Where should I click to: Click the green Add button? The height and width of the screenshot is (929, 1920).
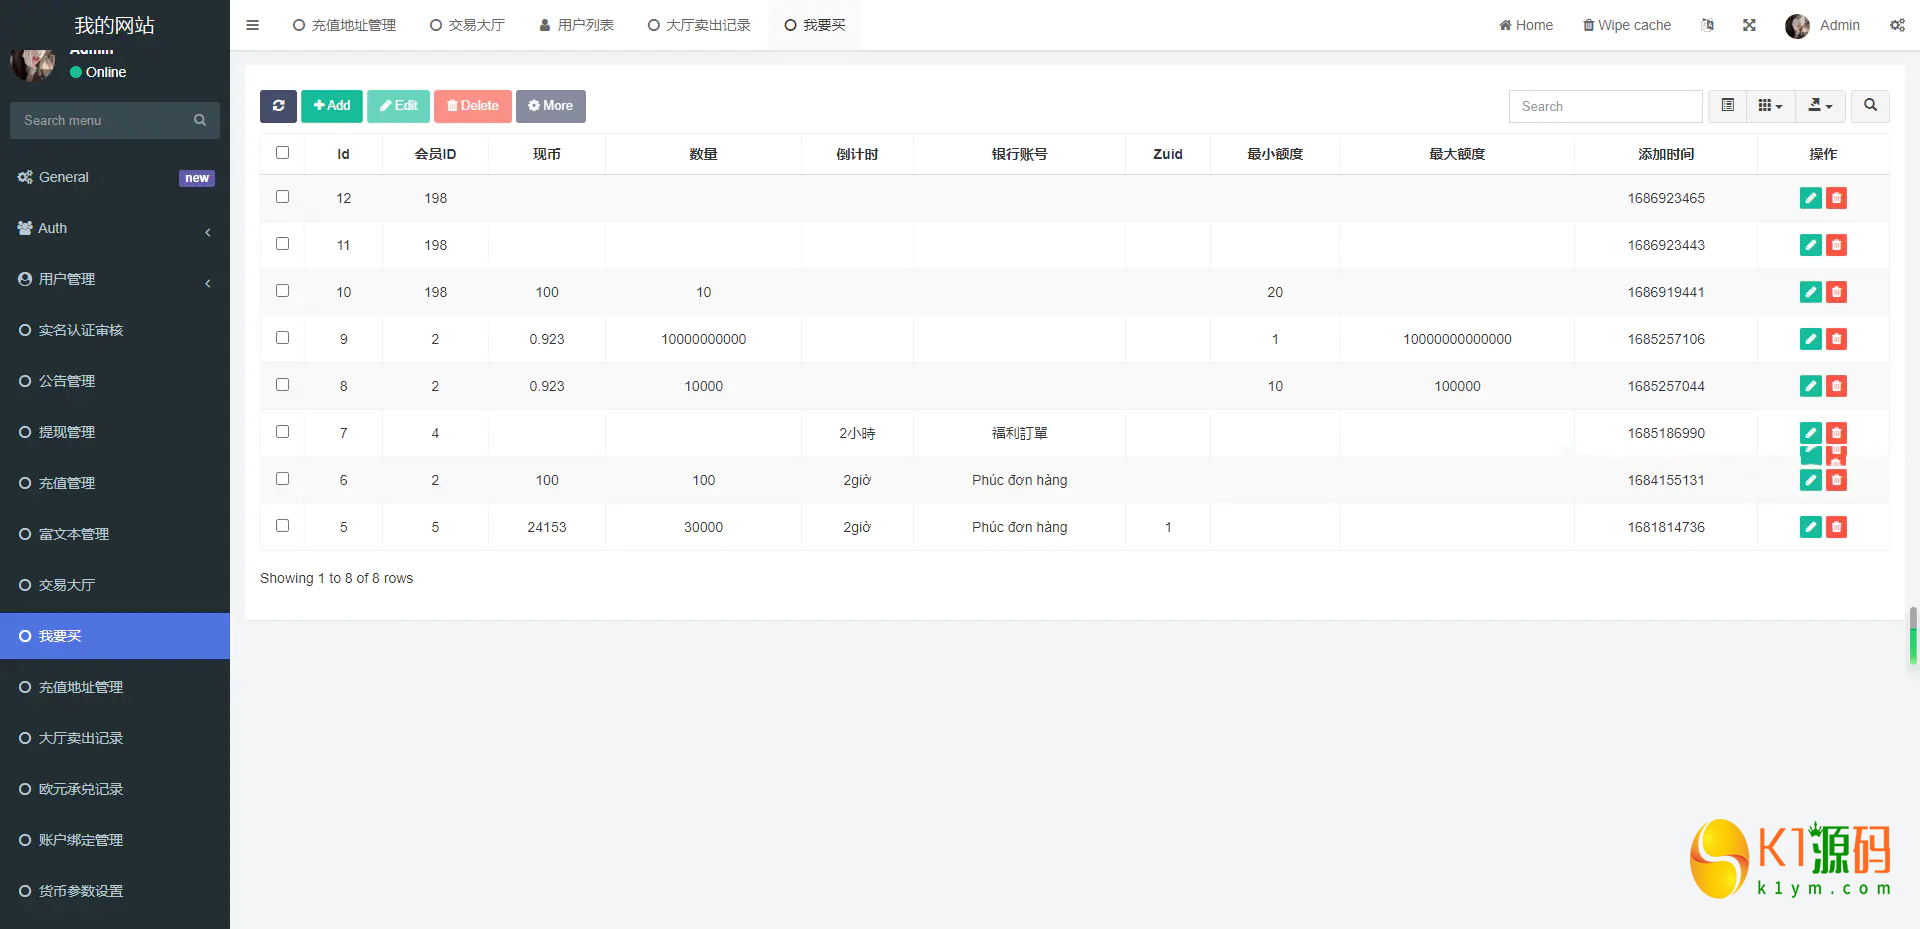pos(332,106)
